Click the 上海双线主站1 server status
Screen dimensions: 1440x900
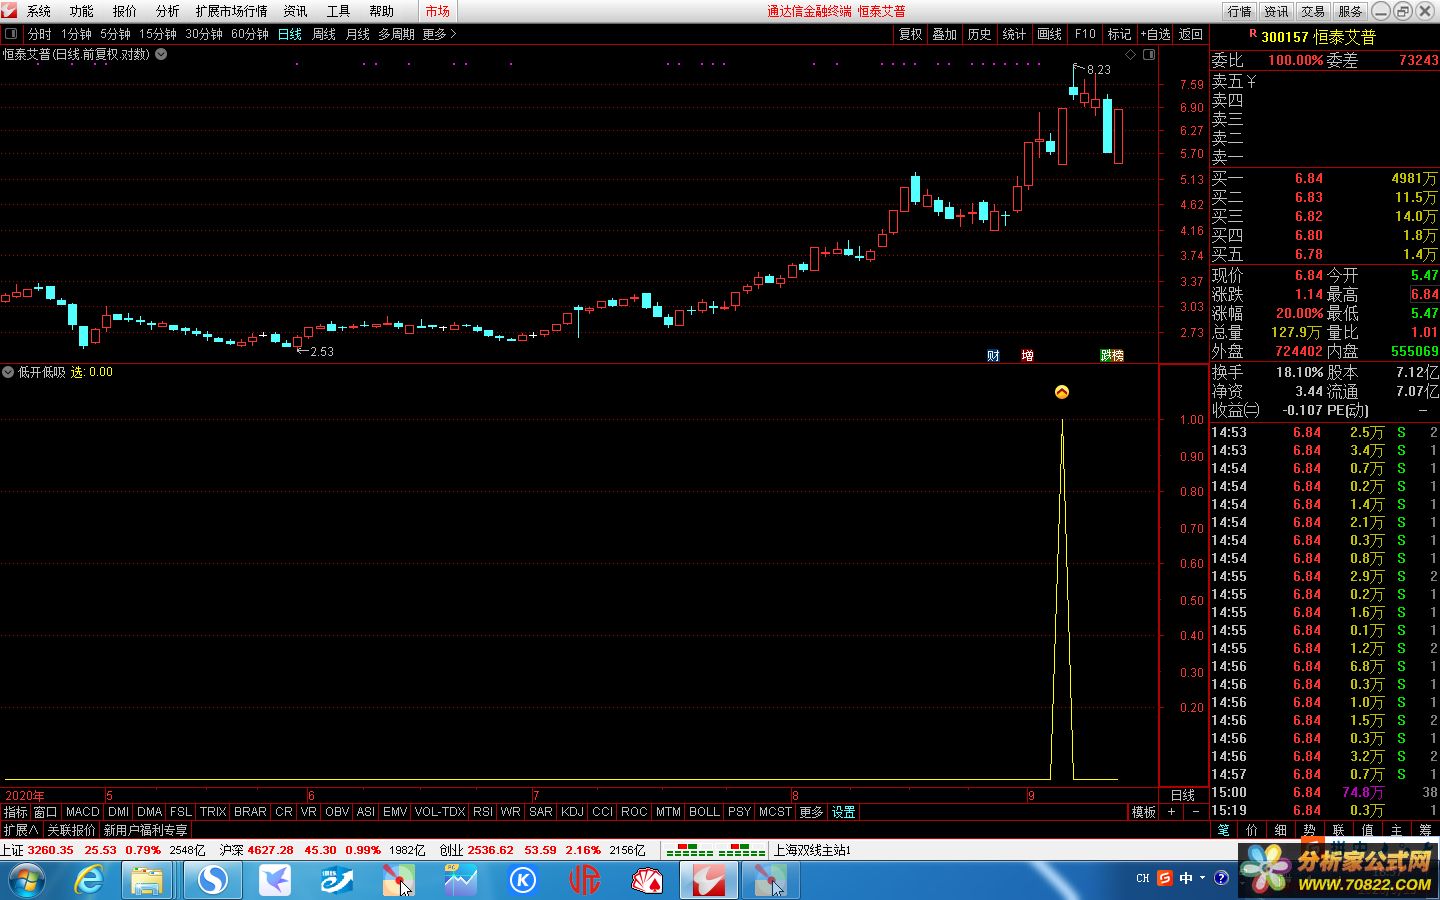pyautogui.click(x=811, y=850)
